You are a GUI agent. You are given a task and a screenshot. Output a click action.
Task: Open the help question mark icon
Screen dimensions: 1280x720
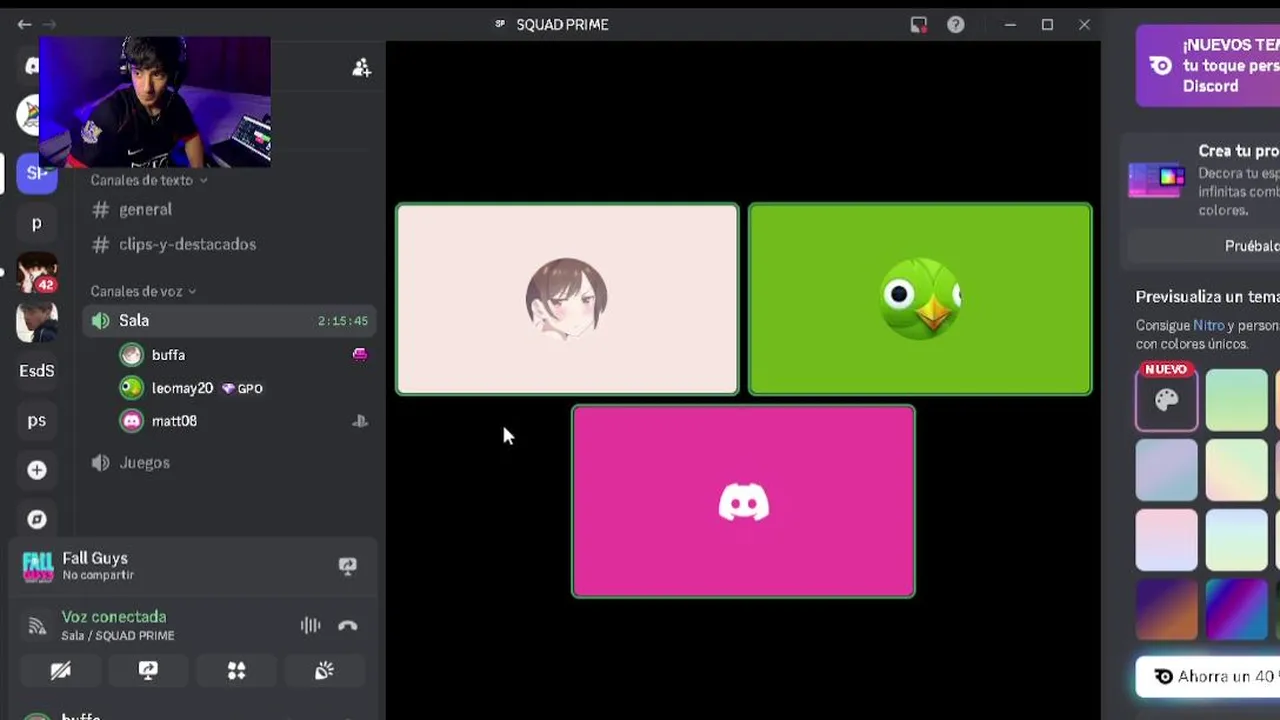(956, 24)
